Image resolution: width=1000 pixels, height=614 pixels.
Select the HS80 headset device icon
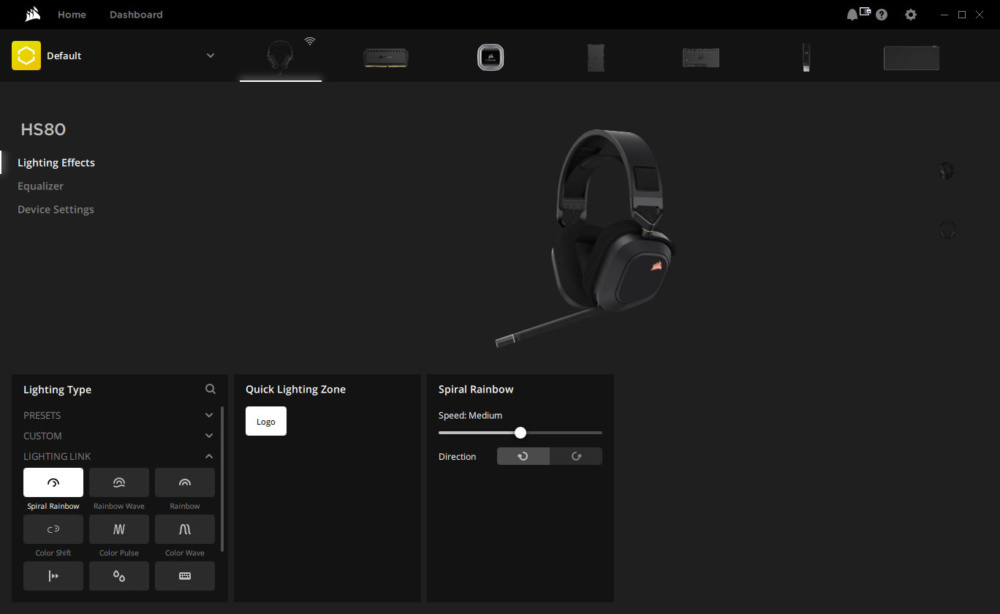tap(280, 56)
